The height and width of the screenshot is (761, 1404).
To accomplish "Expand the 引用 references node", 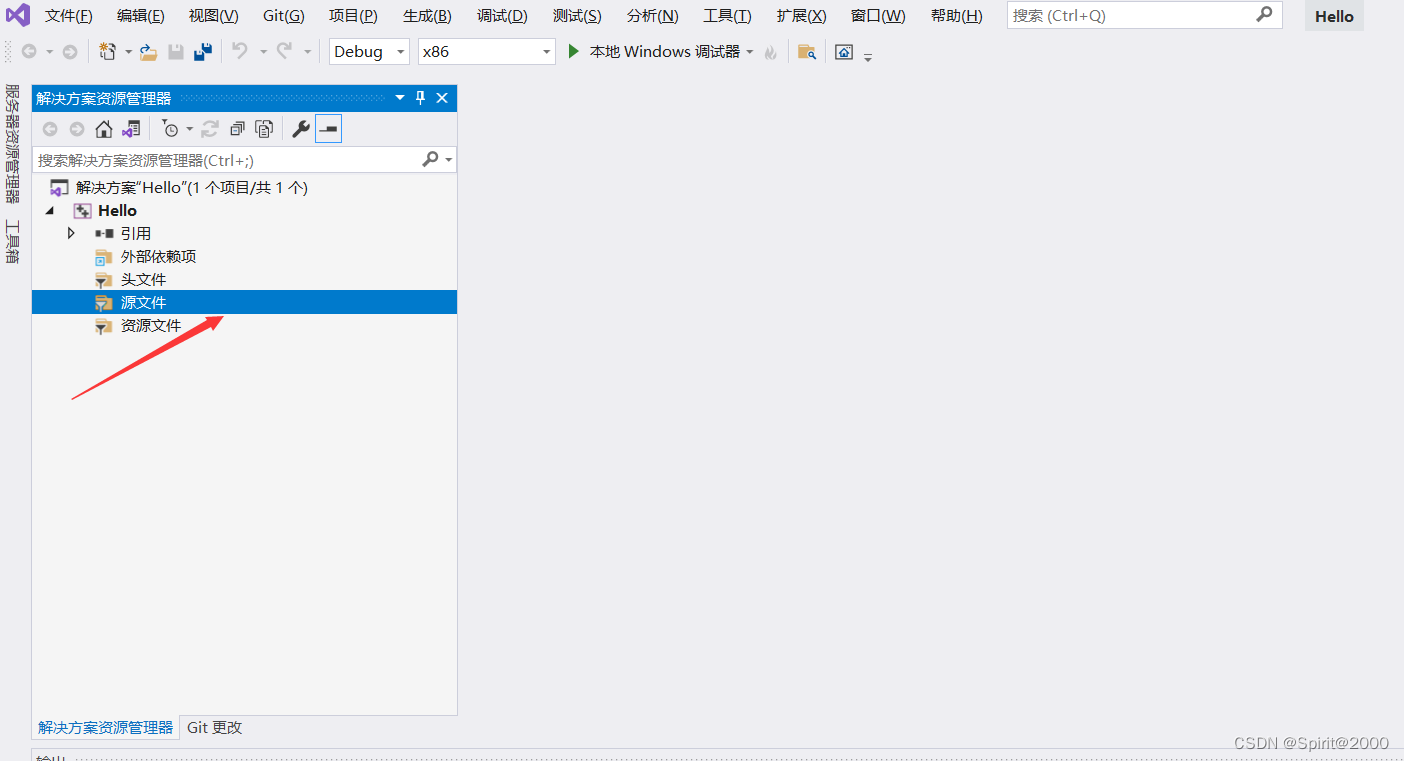I will [x=71, y=233].
